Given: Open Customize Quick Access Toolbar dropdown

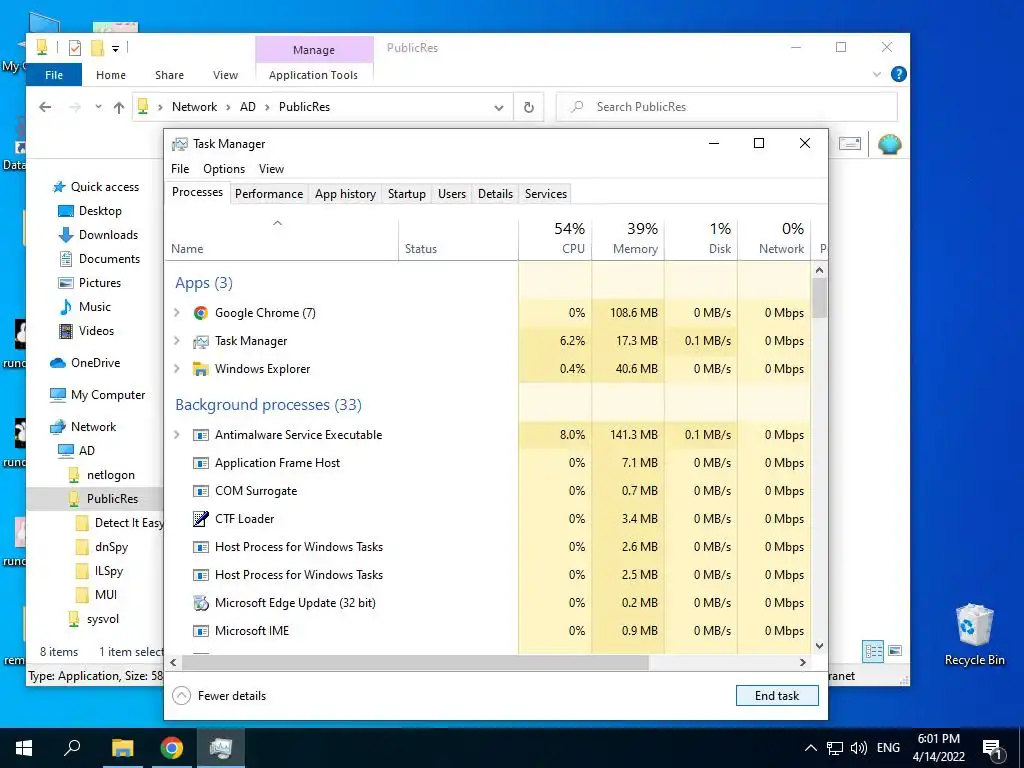Looking at the screenshot, I should click(x=115, y=48).
